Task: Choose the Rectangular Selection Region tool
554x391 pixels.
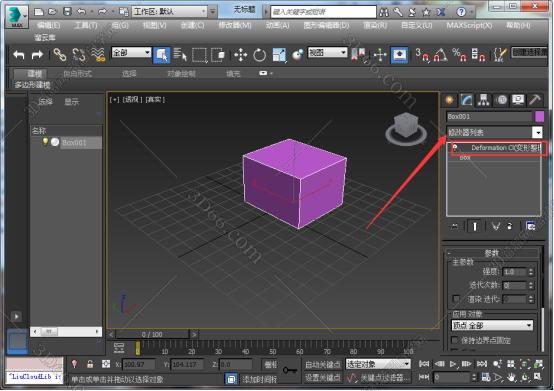Action: coord(200,55)
